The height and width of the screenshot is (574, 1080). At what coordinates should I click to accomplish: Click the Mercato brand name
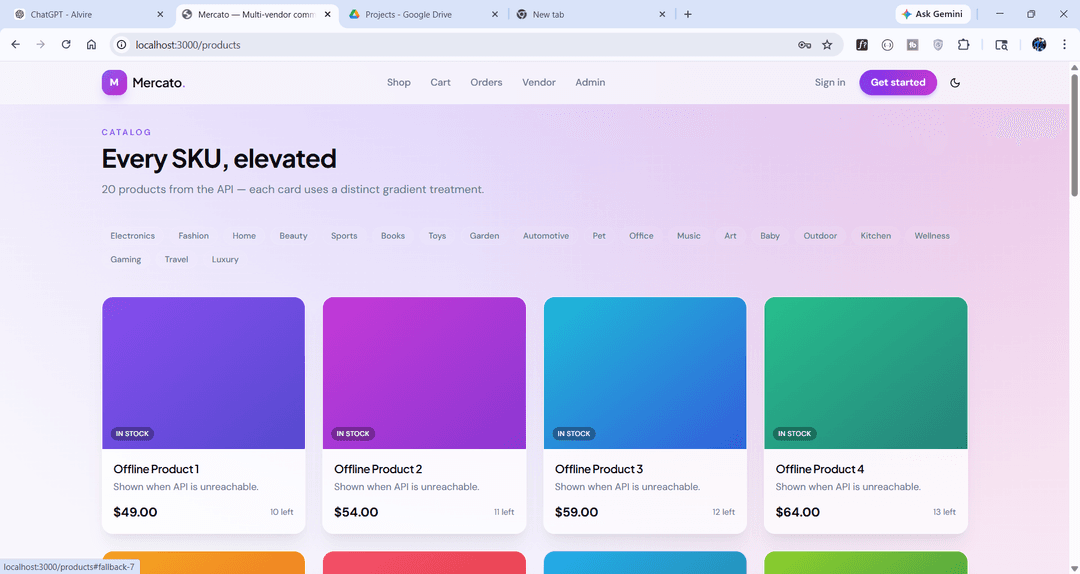158,83
